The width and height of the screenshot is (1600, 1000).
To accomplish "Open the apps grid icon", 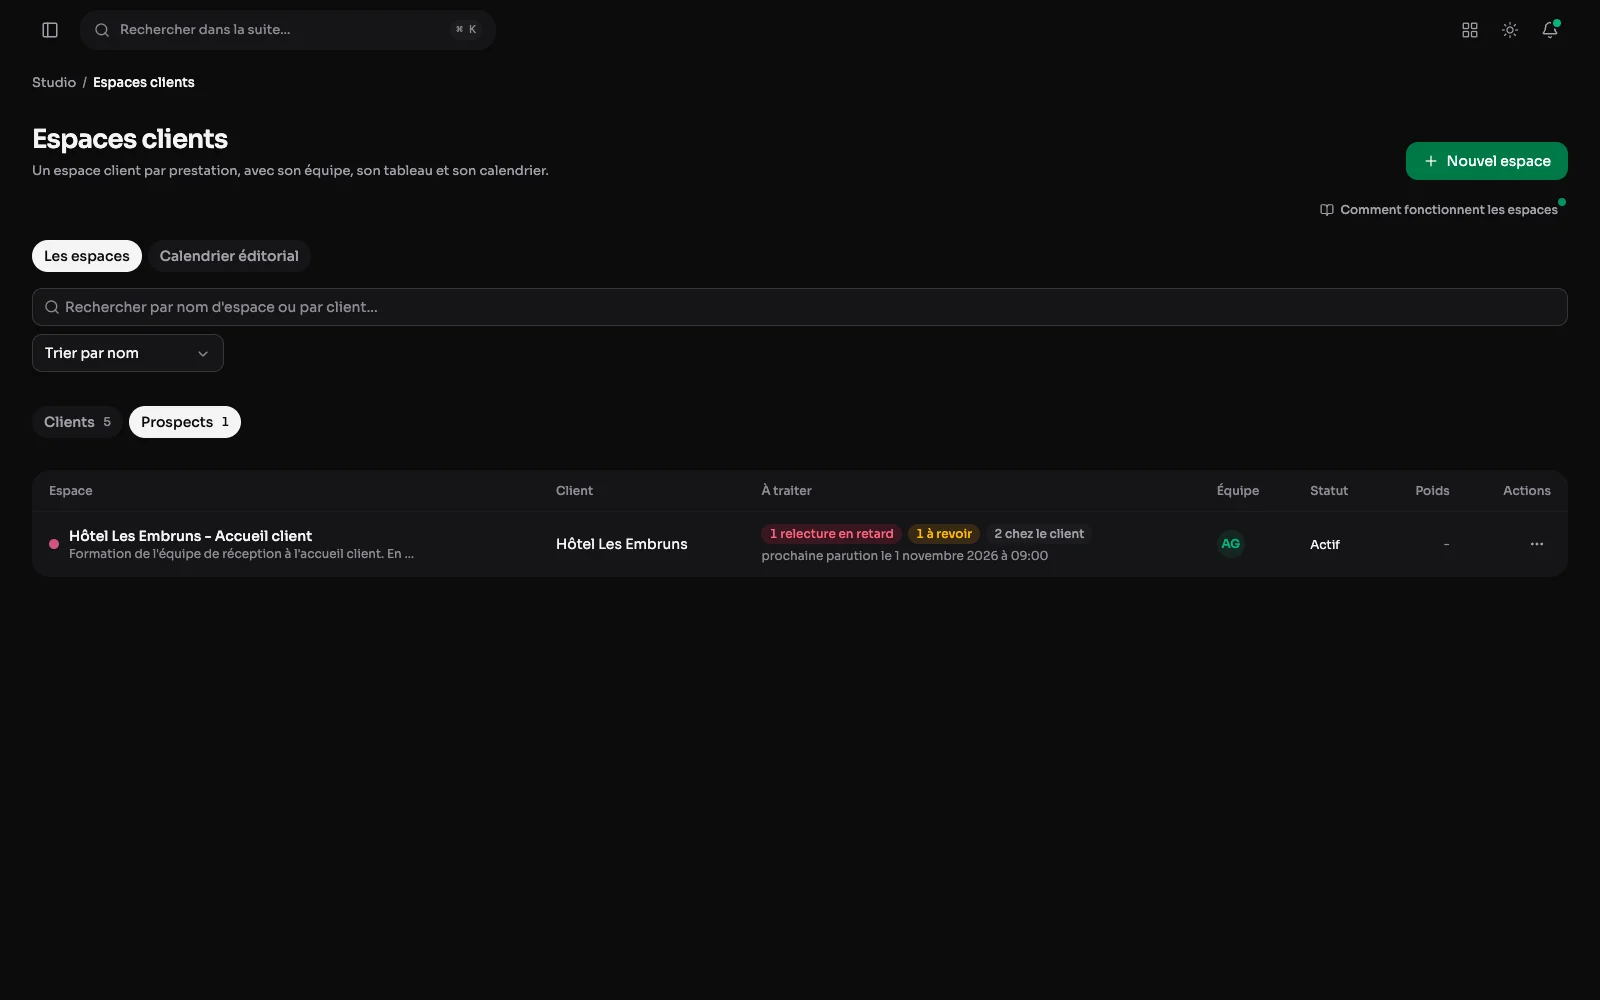I will point(1470,30).
